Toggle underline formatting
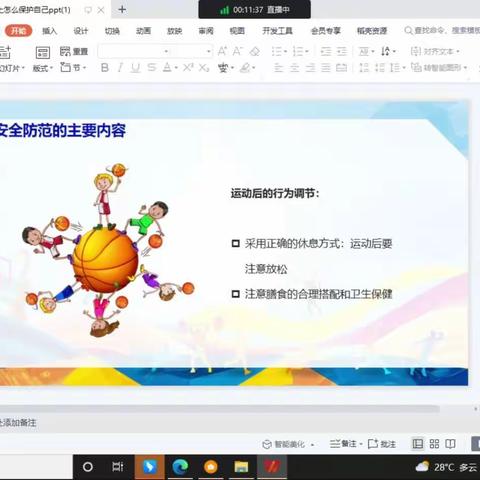The height and width of the screenshot is (480, 480). (135, 68)
